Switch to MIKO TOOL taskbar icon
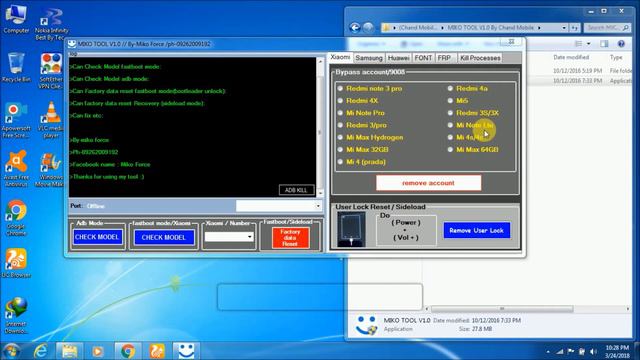Viewport: 640px width, 360px height. pyautogui.click(x=186, y=351)
